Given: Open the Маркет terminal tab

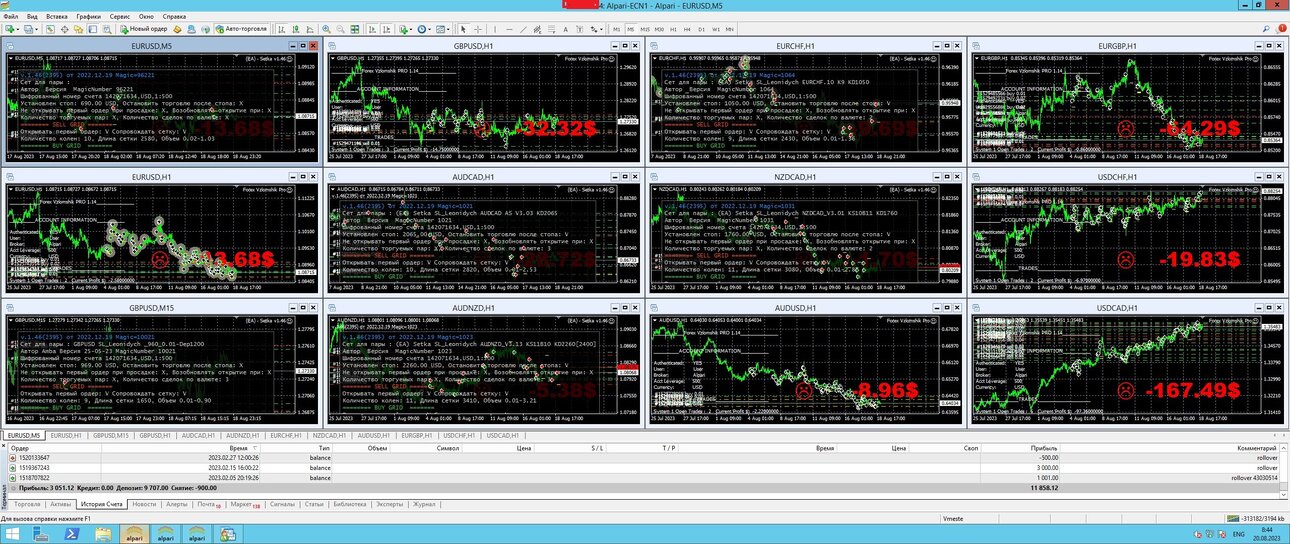Looking at the screenshot, I should 245,505.
